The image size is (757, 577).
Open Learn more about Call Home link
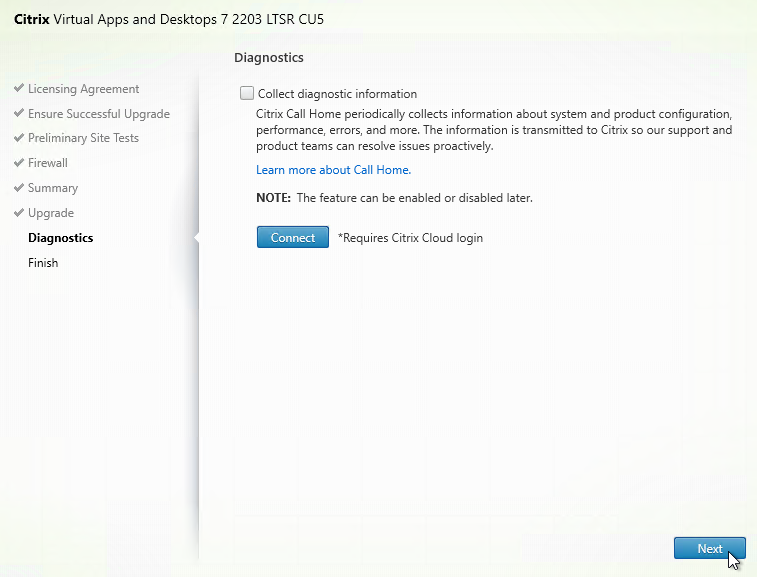(333, 170)
